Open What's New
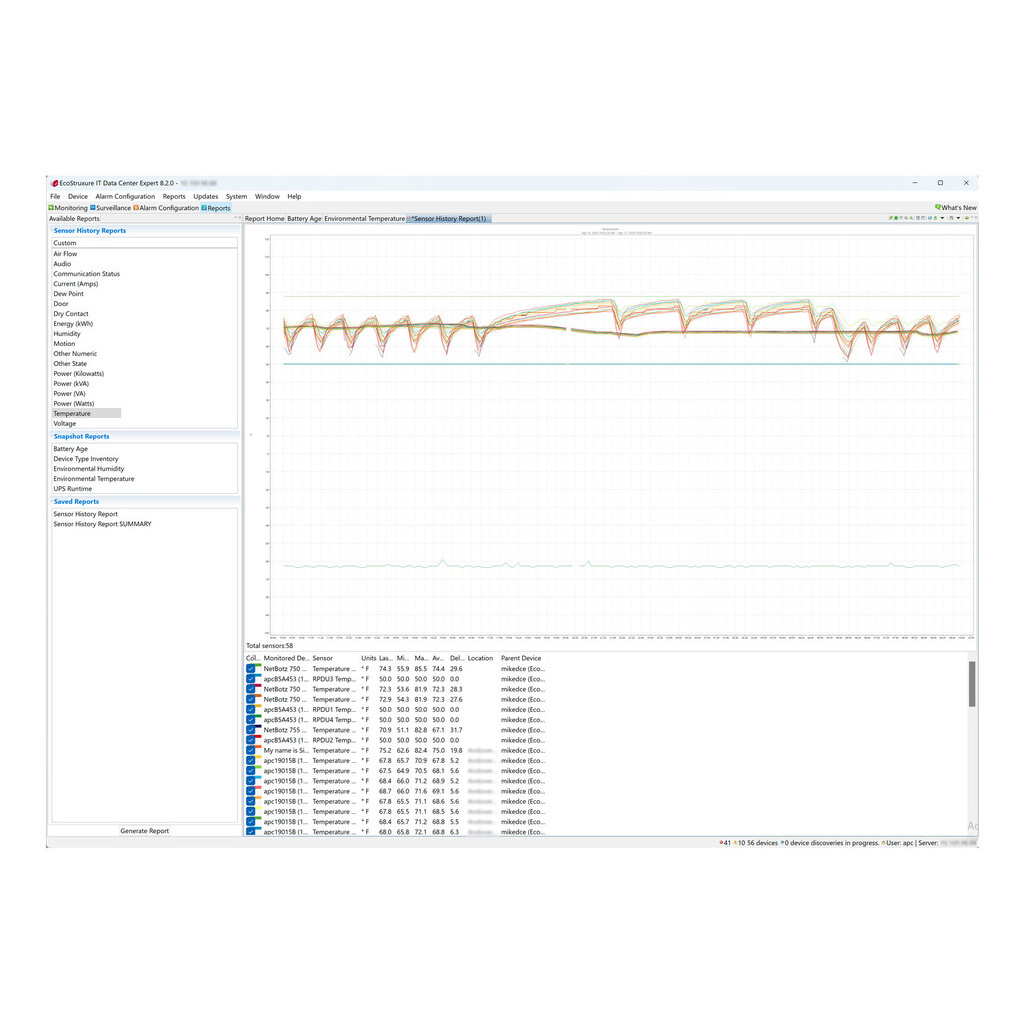The height and width of the screenshot is (1024, 1024). tap(955, 208)
